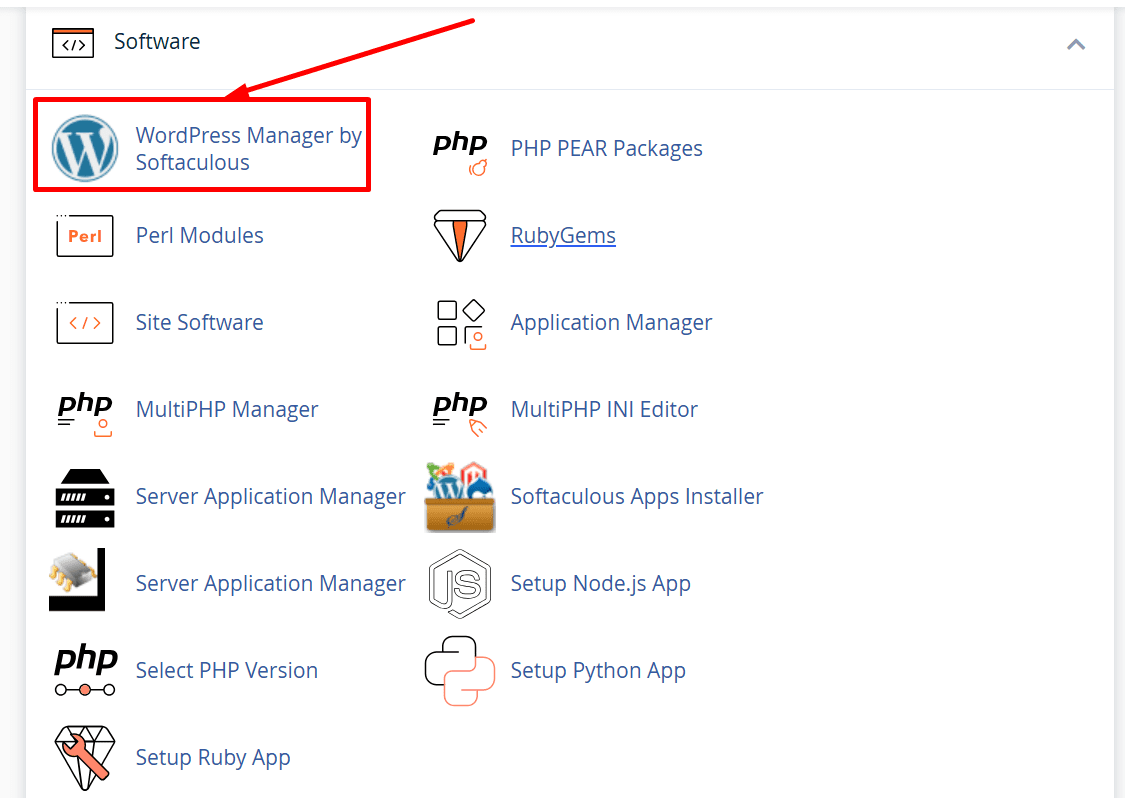This screenshot has width=1125, height=798.
Task: Open the Setup Python App text link
Action: 598,670
